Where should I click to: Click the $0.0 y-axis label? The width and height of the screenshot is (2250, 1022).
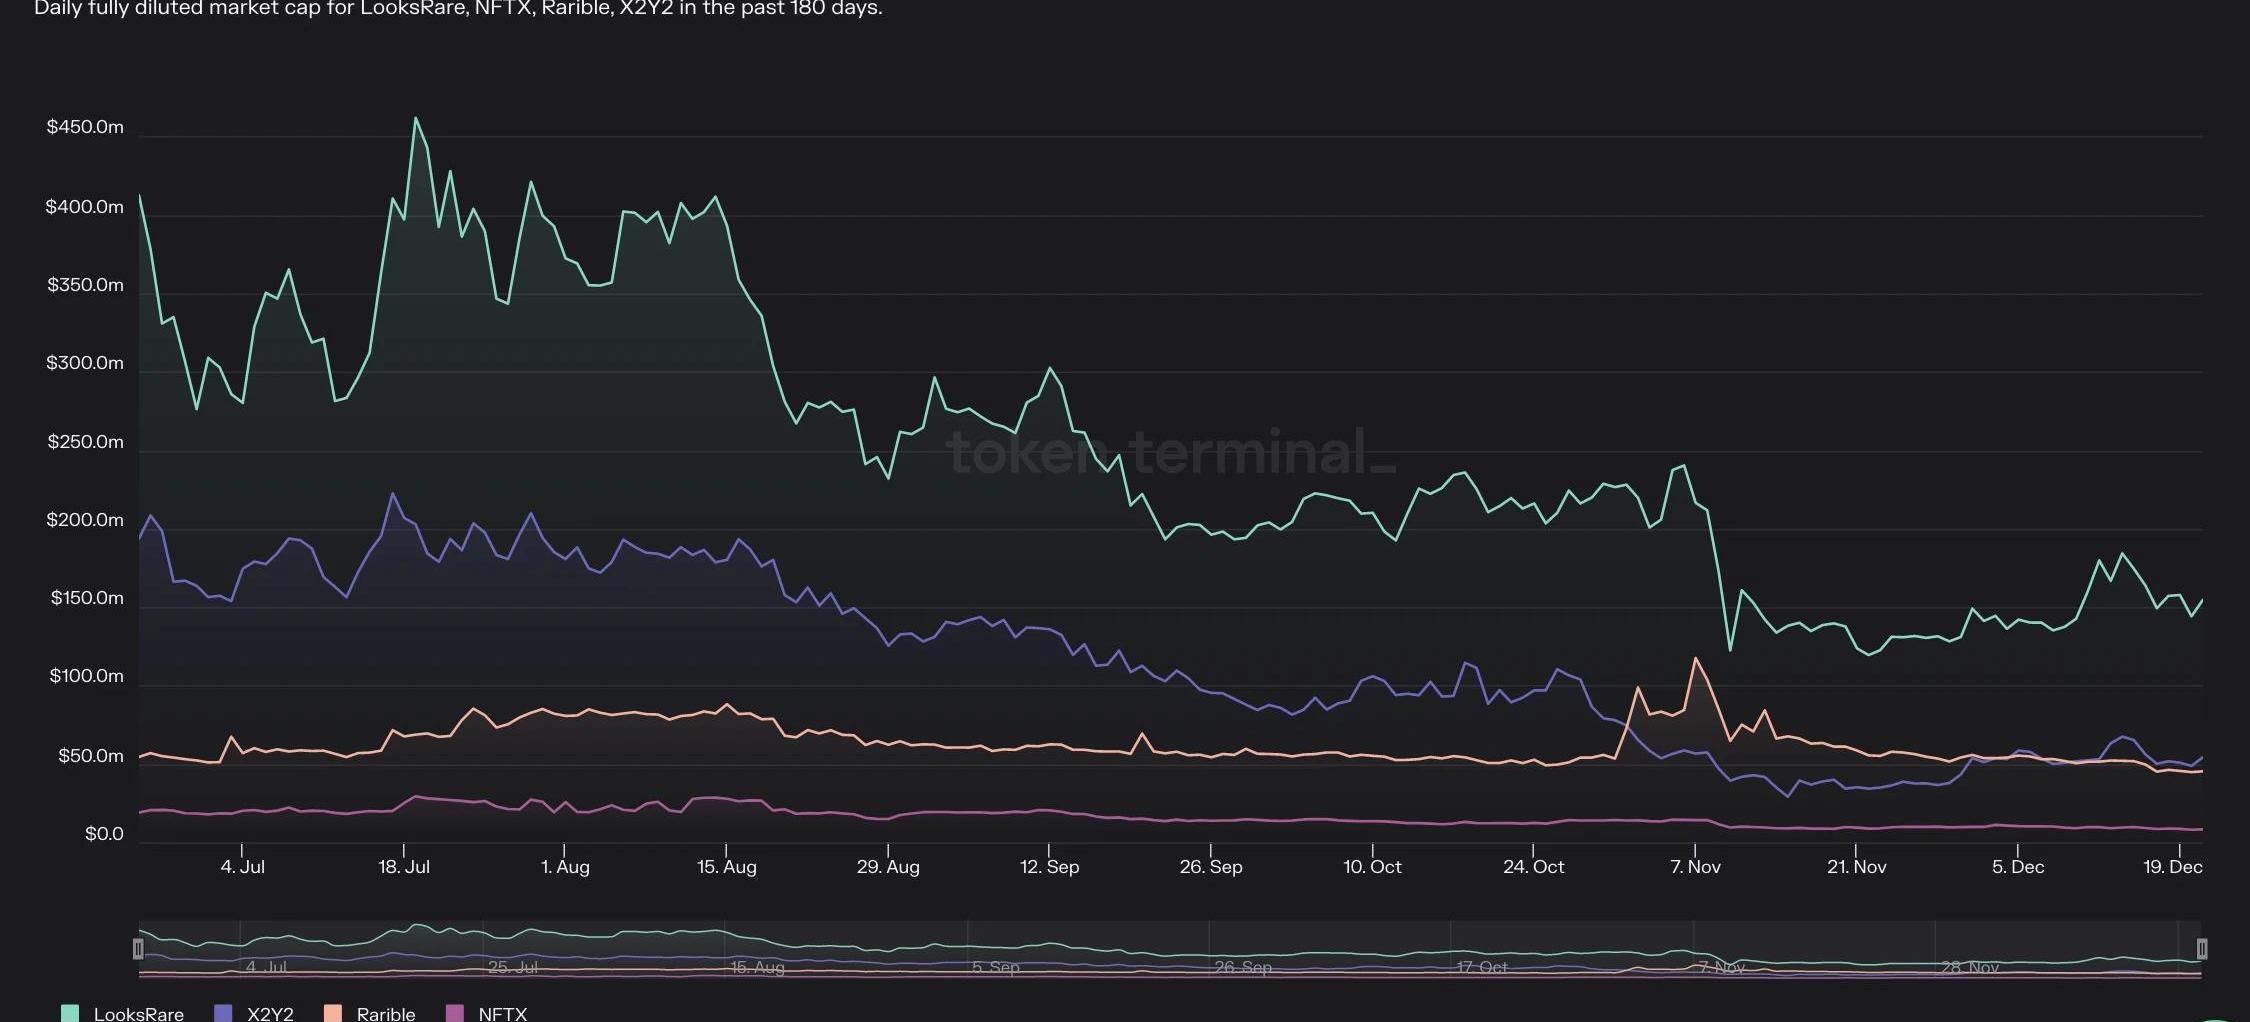click(x=104, y=834)
